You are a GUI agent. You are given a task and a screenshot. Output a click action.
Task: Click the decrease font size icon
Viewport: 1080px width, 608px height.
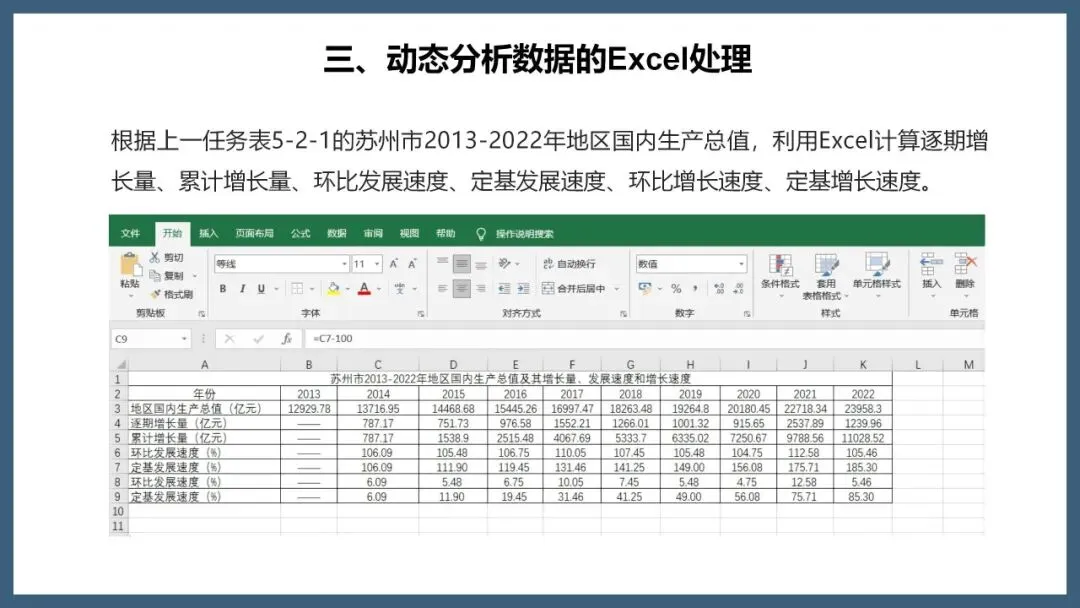point(412,264)
